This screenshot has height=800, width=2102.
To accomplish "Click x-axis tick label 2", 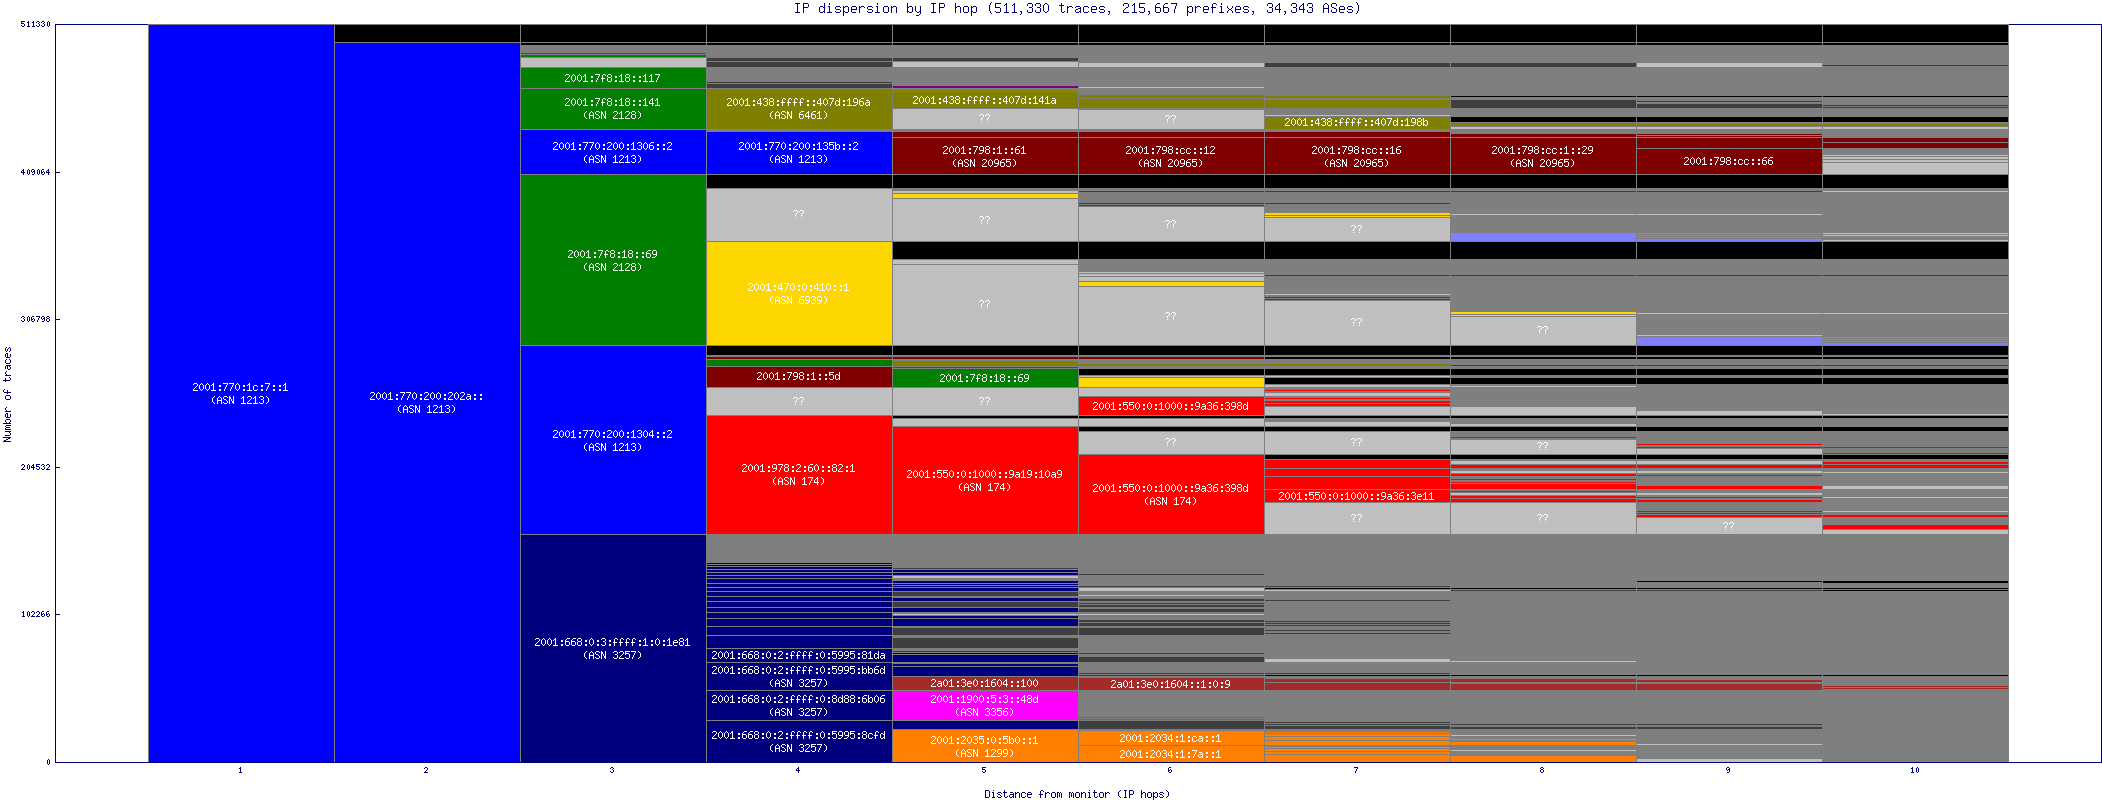I will coord(426,770).
